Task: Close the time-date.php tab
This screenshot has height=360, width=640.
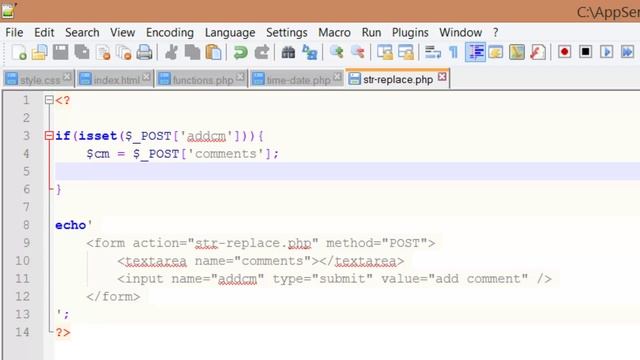Action: tap(338, 77)
